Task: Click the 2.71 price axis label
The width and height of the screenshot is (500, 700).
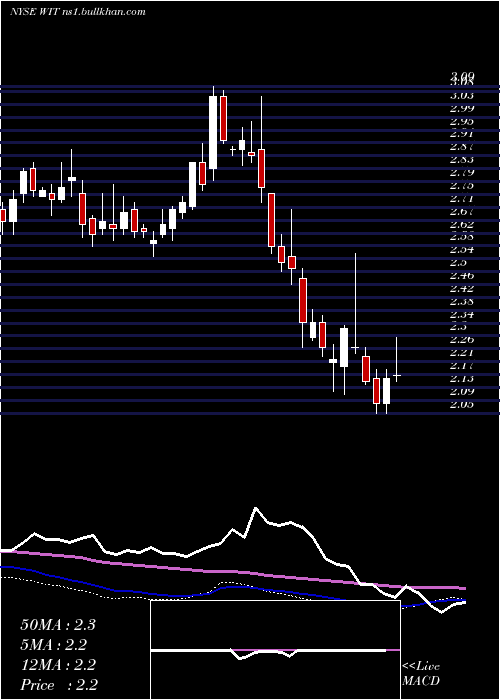Action: click(462, 198)
